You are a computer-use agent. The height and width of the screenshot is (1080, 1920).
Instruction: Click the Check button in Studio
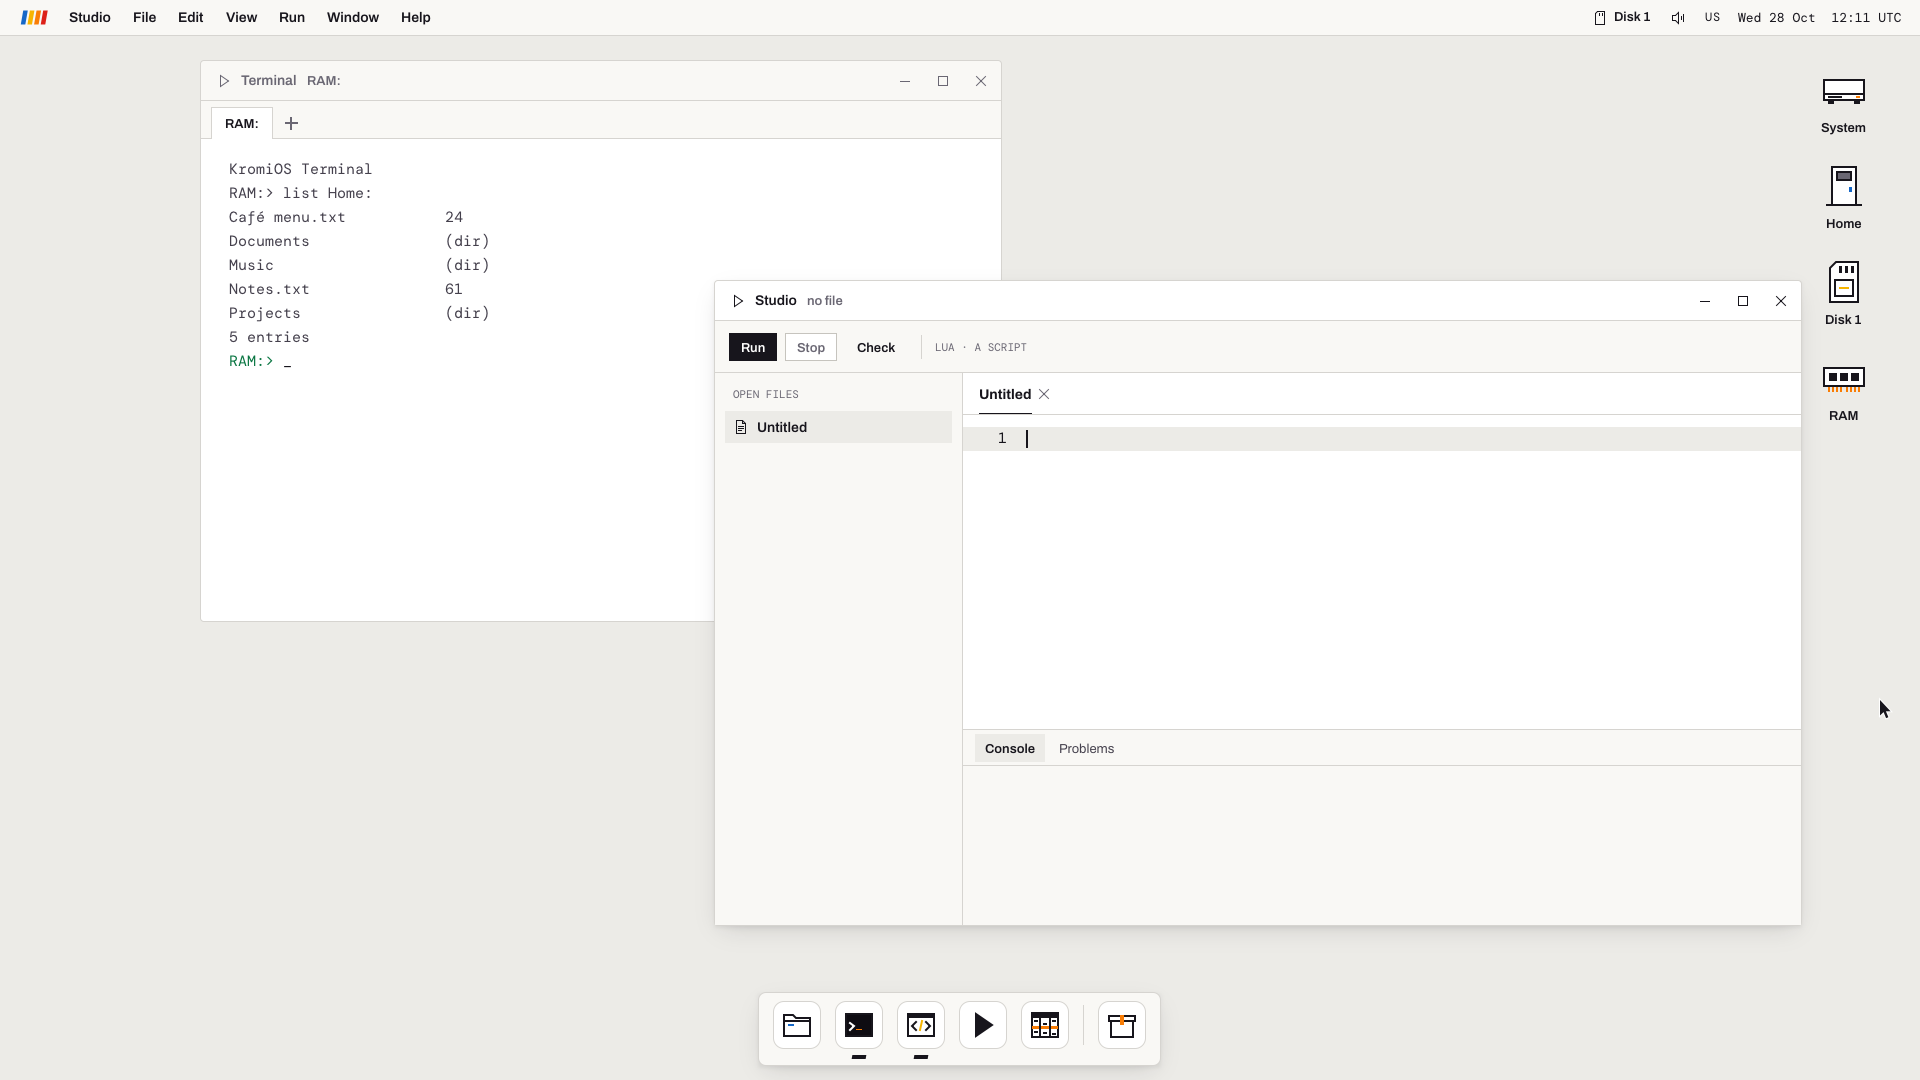[x=876, y=347]
